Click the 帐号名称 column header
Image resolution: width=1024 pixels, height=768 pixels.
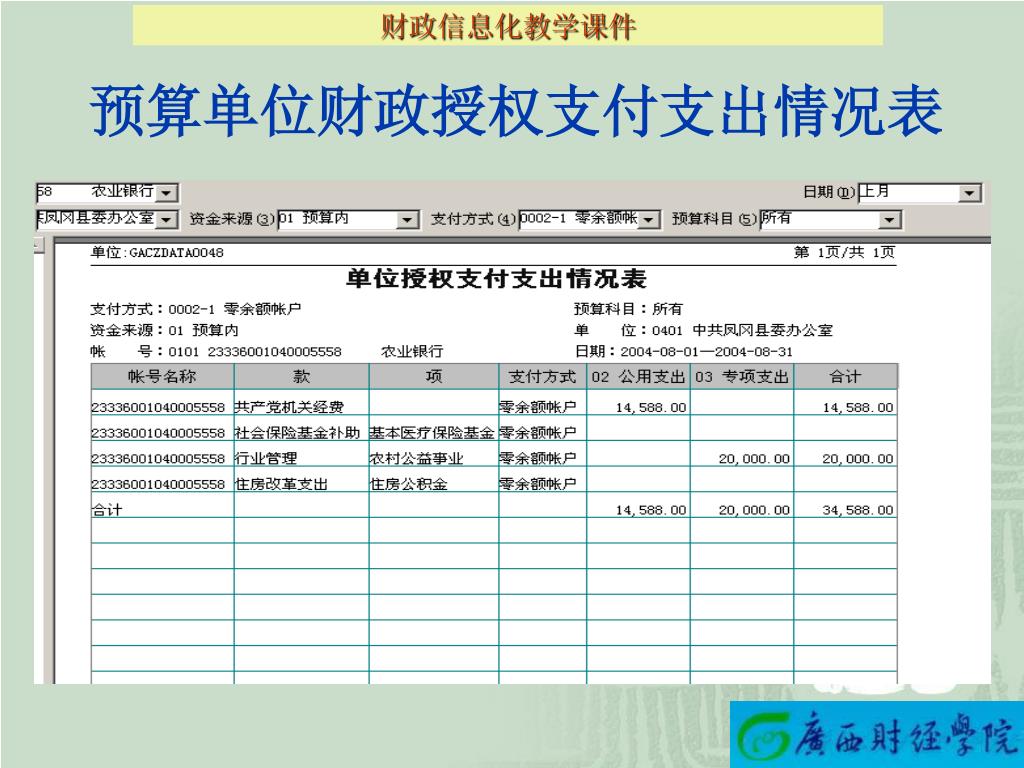(x=162, y=377)
